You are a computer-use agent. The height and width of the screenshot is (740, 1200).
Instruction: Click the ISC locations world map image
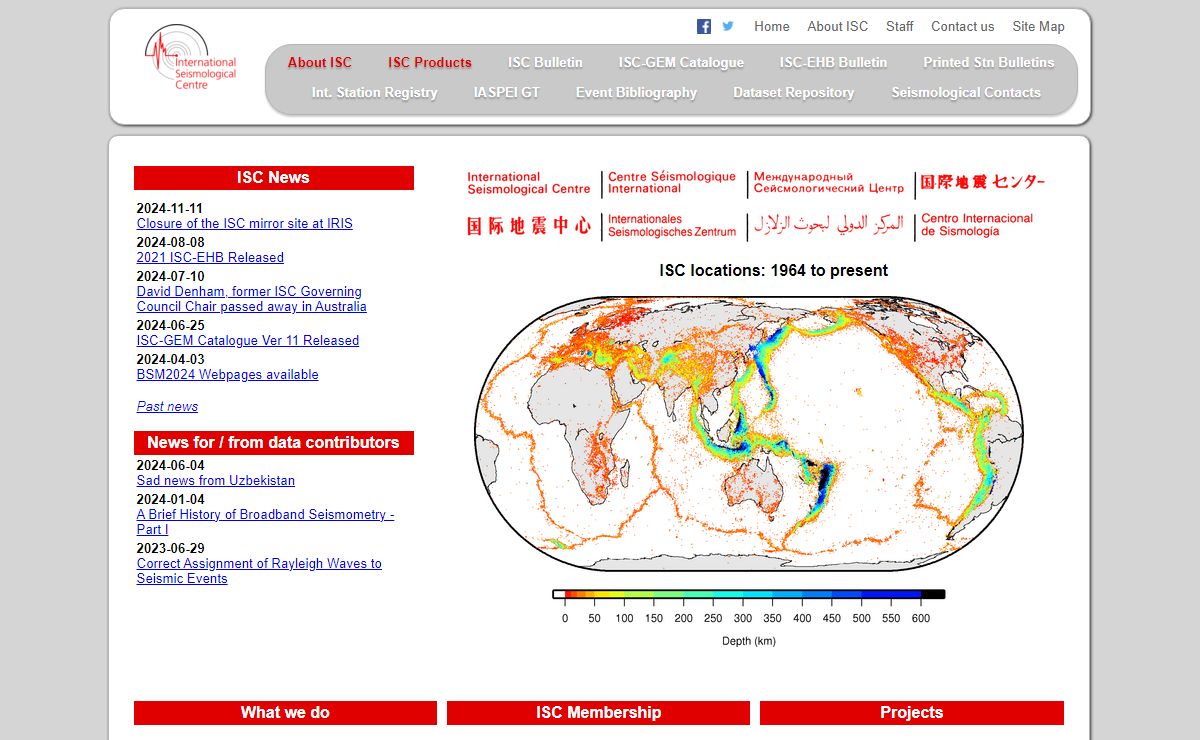749,433
